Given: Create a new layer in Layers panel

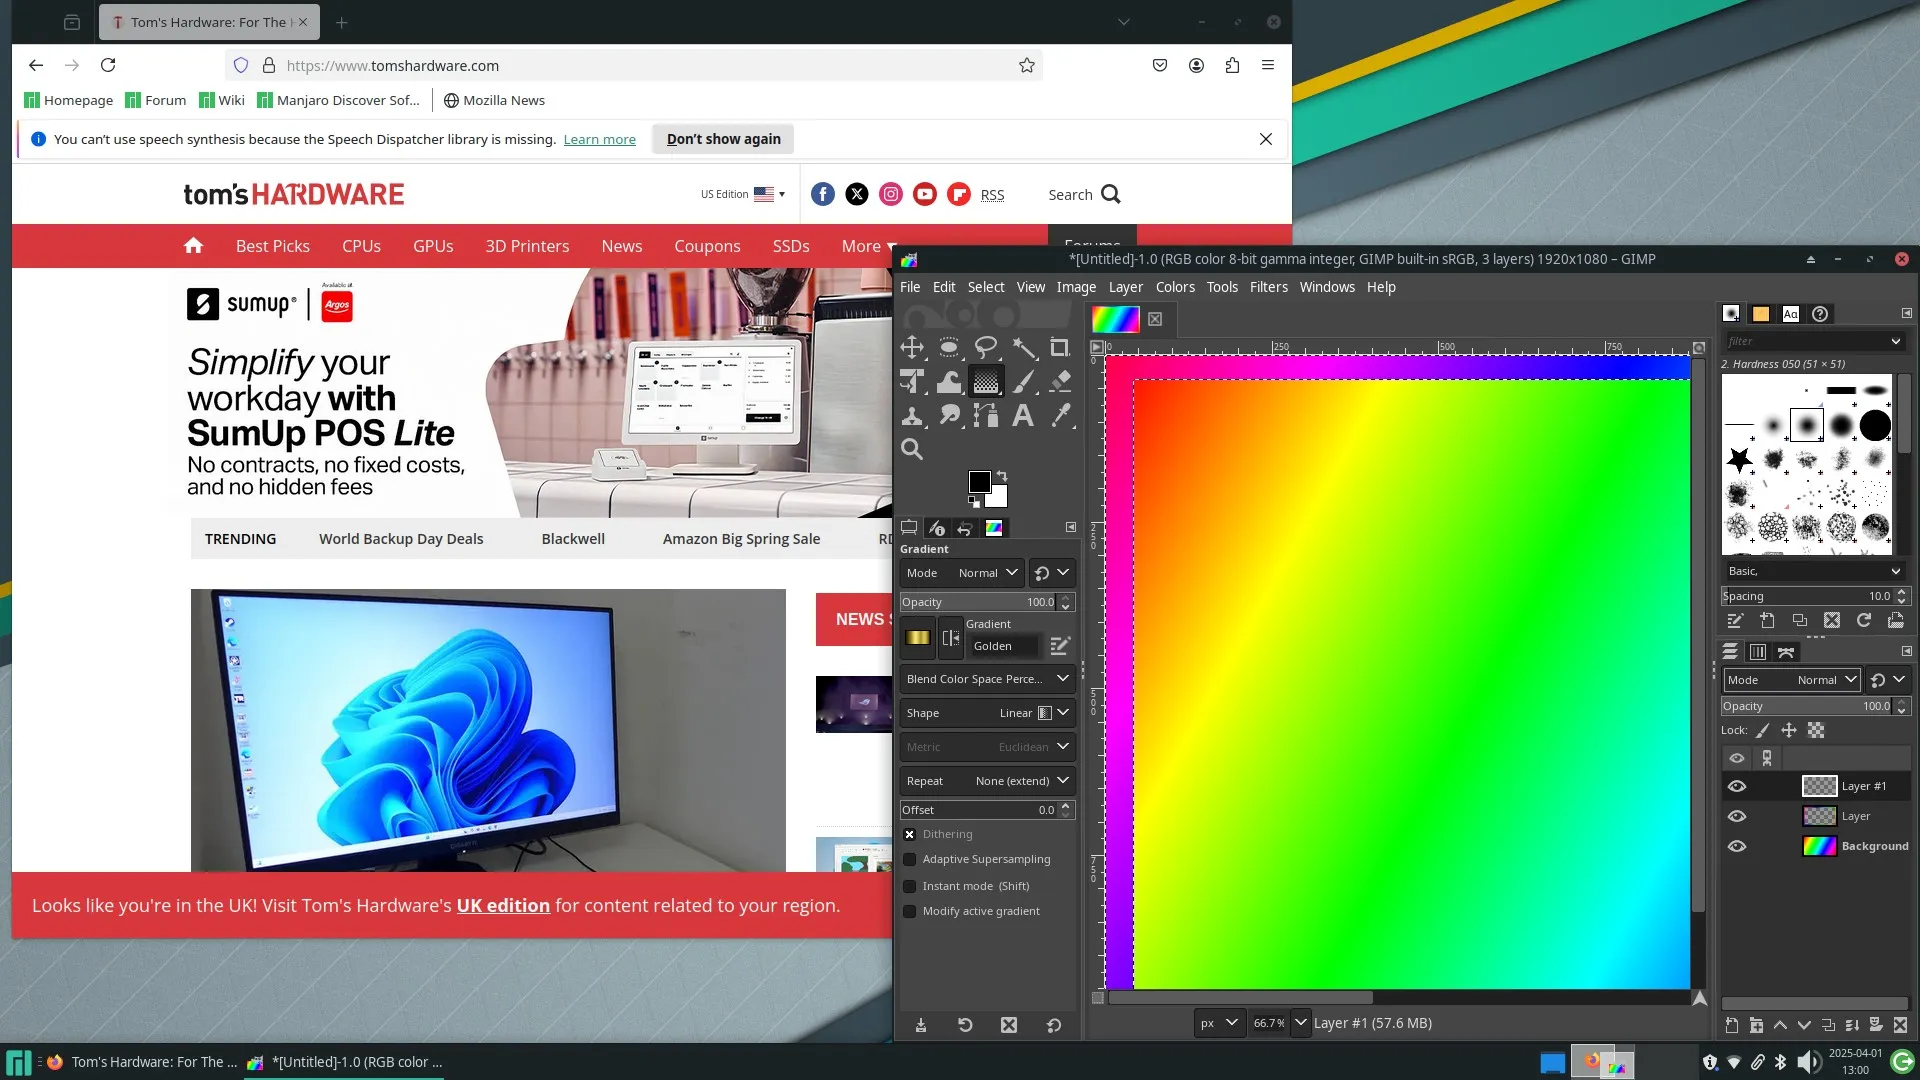Looking at the screenshot, I should pyautogui.click(x=1732, y=1025).
